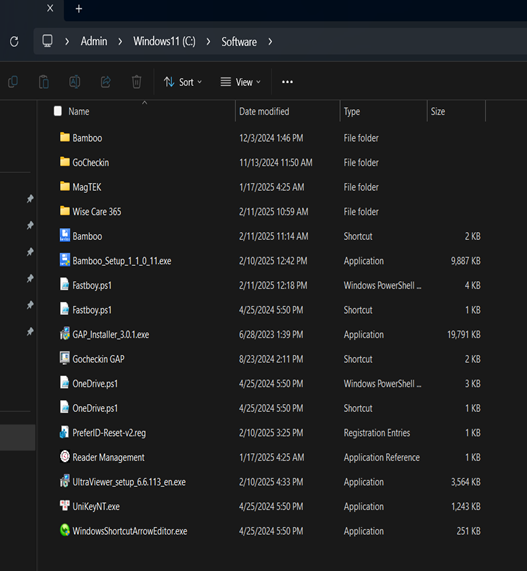The width and height of the screenshot is (527, 571).
Task: Click the Application Reference type cell
Action: point(382,457)
